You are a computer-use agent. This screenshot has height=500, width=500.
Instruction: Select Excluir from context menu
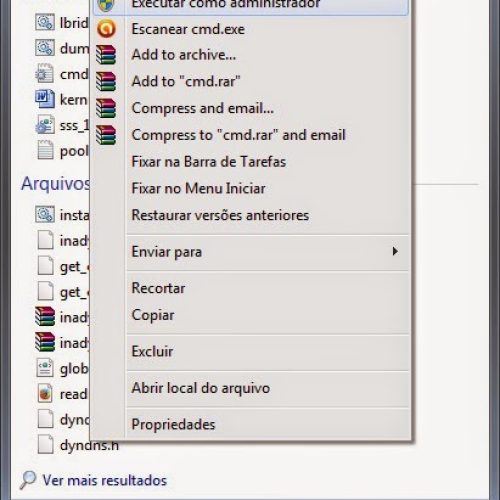pos(251,352)
